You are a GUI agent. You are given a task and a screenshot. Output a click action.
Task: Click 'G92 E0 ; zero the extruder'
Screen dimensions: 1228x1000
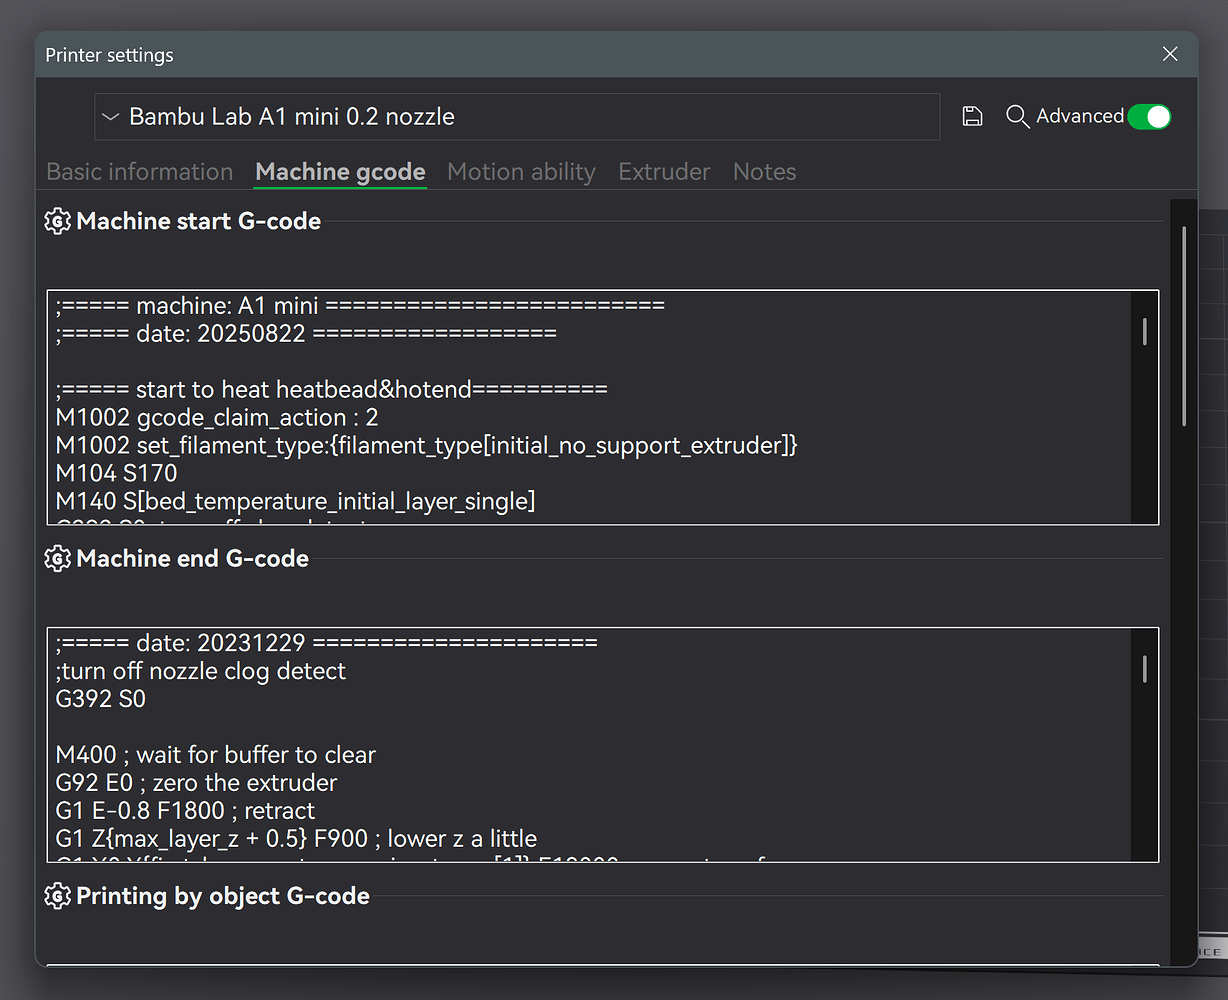[196, 782]
